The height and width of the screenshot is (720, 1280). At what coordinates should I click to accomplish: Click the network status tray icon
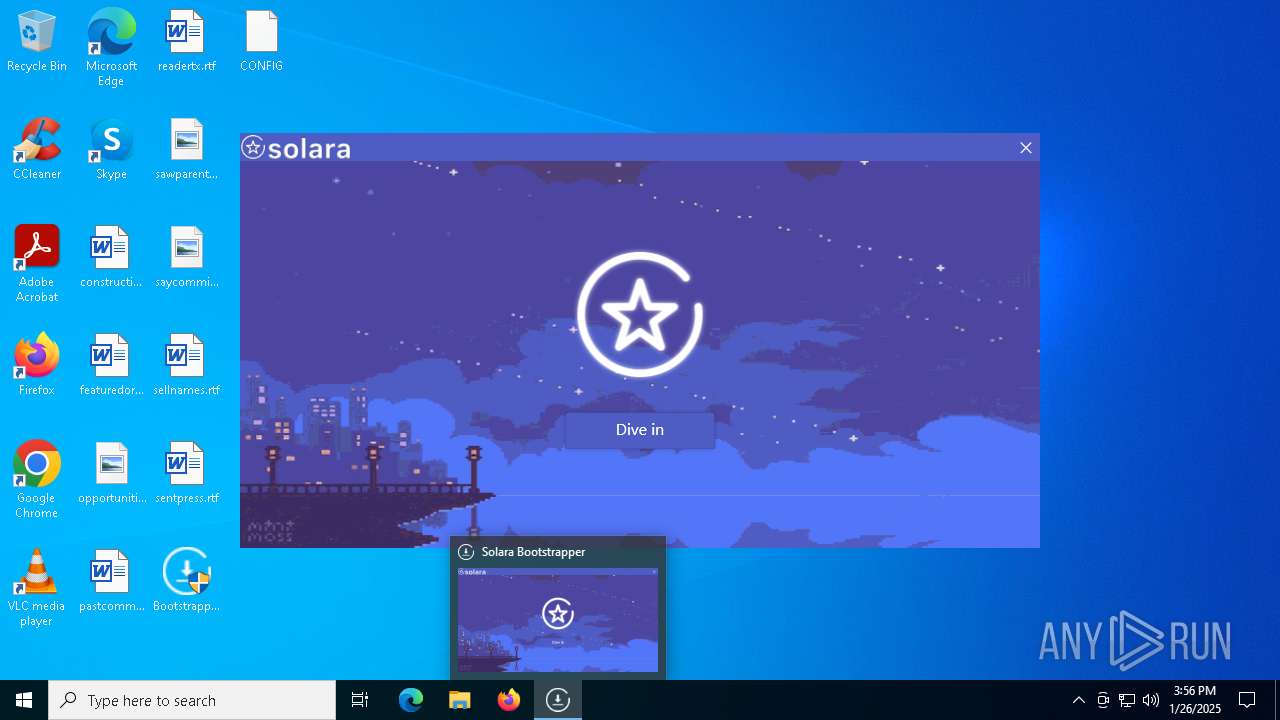coord(1127,700)
